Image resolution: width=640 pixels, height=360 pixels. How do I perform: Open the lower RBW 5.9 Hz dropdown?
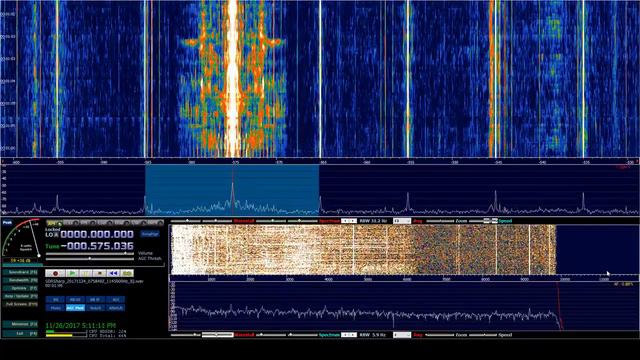pyautogui.click(x=402, y=335)
